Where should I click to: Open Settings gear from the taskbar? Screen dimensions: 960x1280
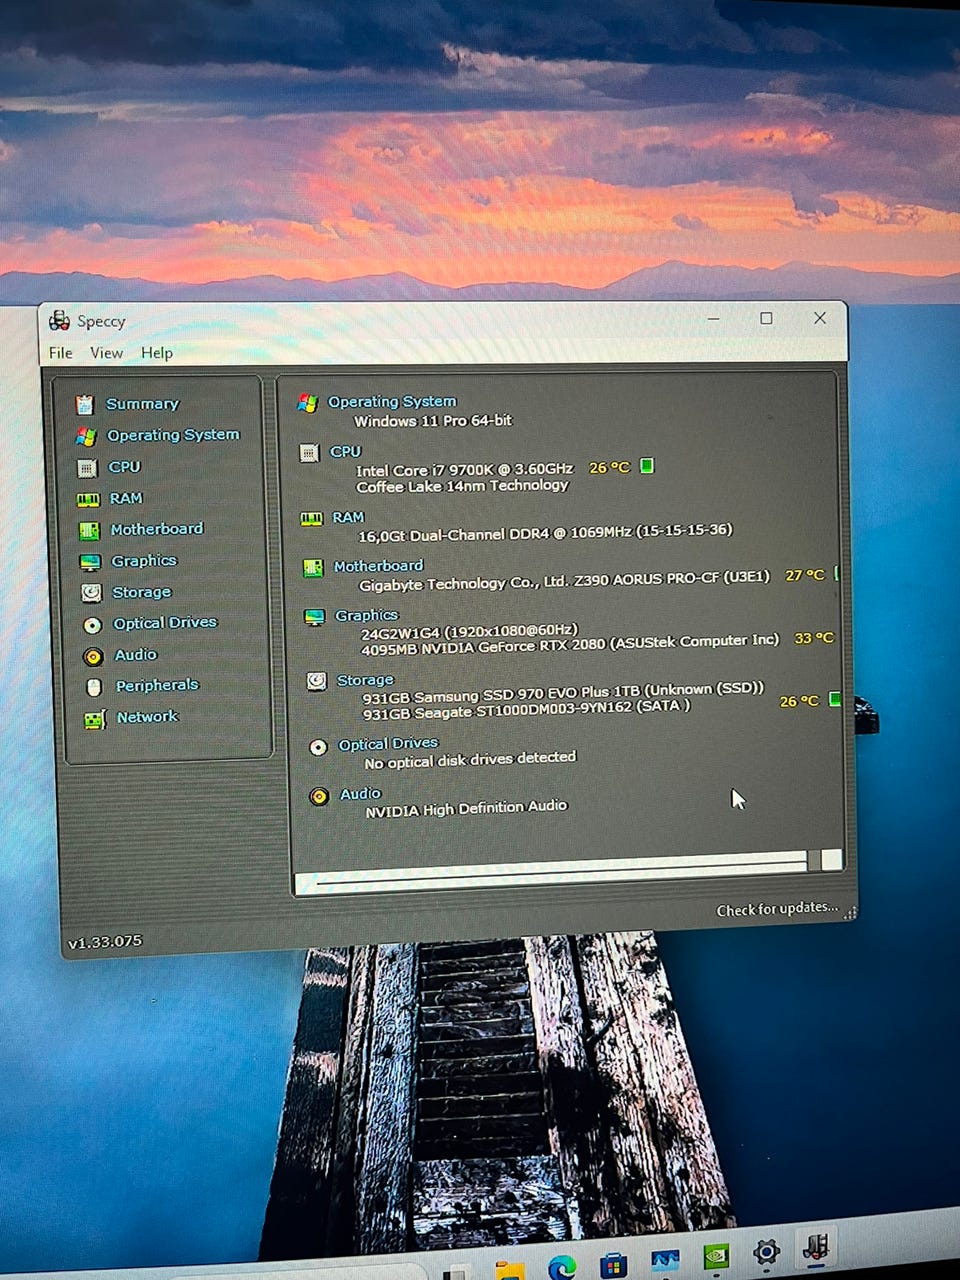tap(767, 1252)
